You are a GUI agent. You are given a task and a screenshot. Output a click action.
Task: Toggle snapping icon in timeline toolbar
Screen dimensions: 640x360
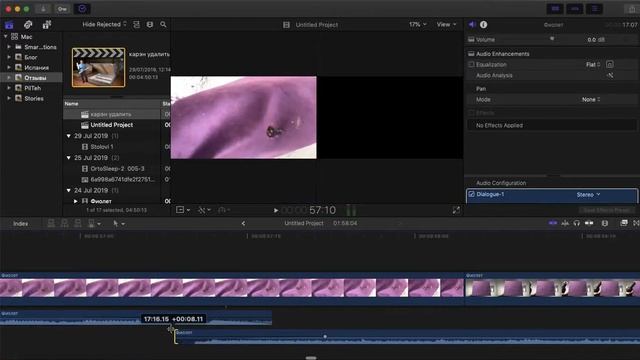589,223
